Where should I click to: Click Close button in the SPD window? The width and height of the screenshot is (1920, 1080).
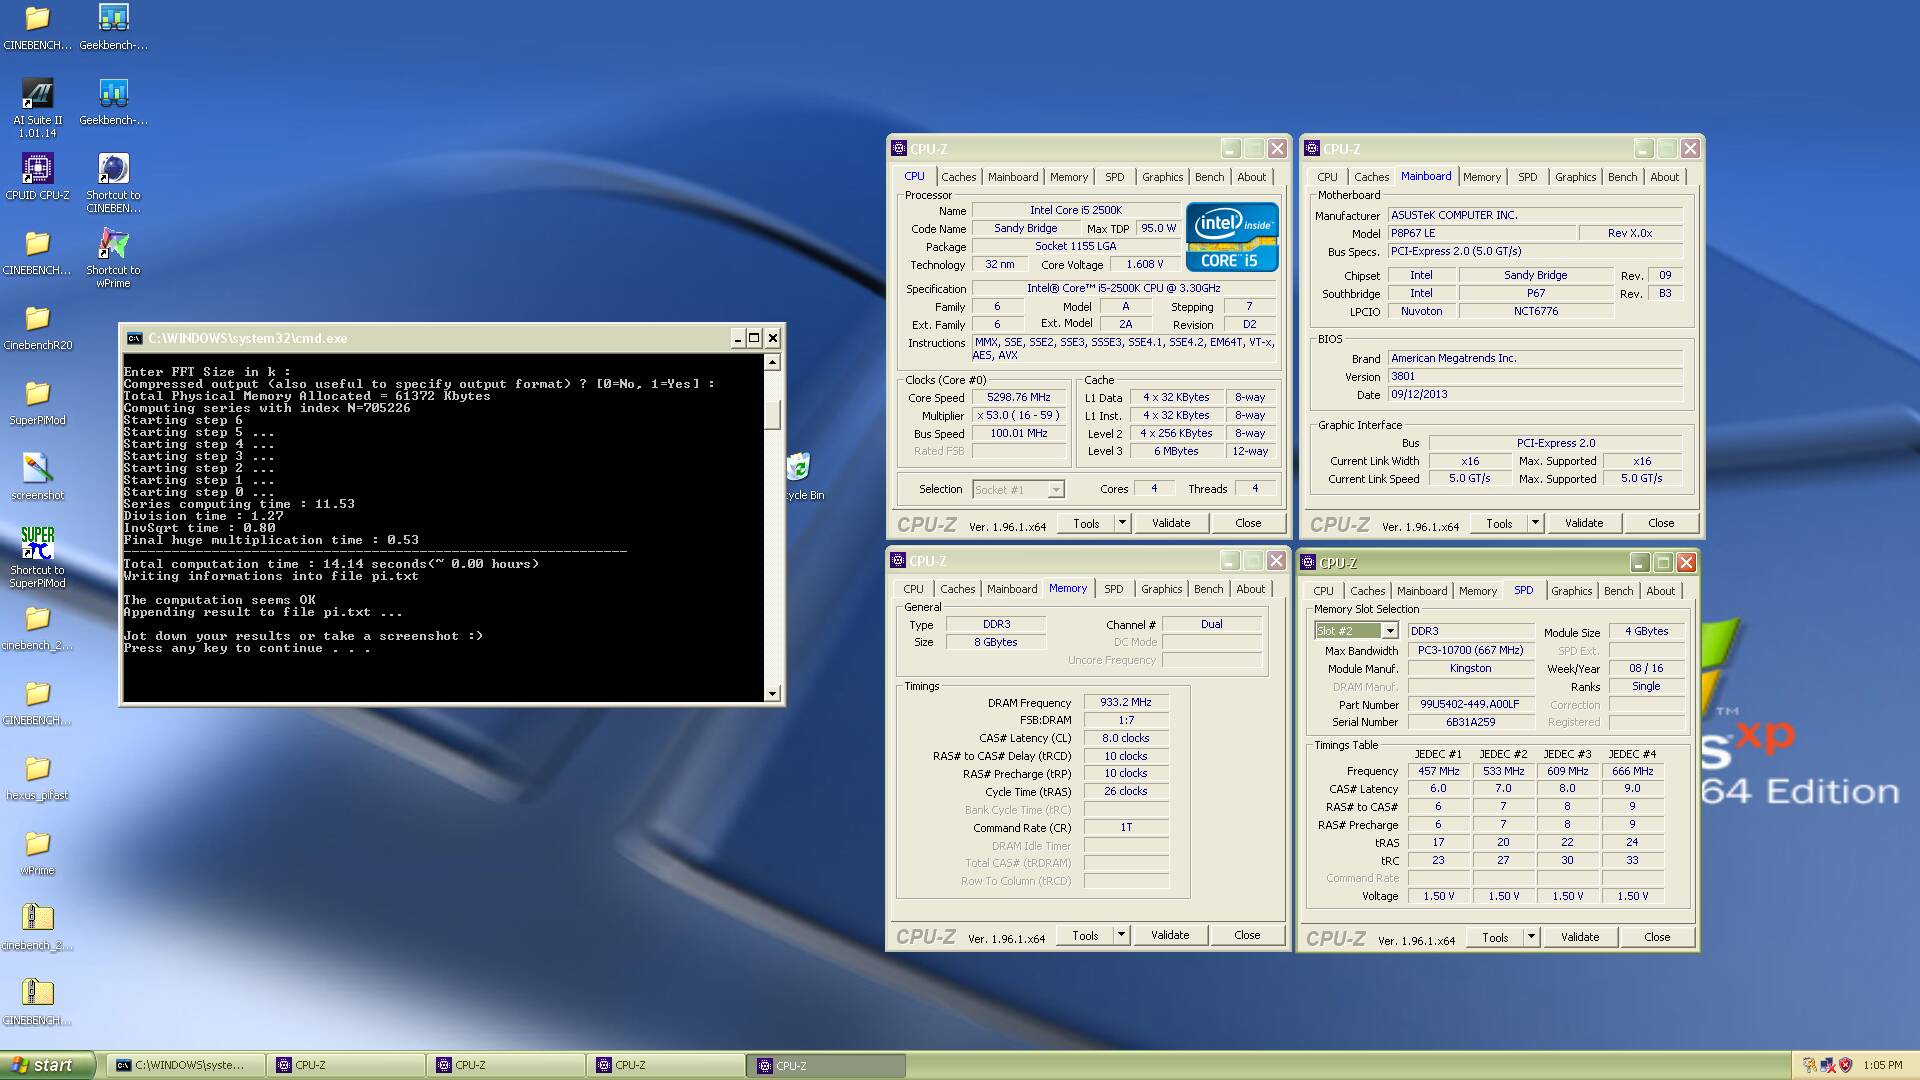click(x=1657, y=937)
